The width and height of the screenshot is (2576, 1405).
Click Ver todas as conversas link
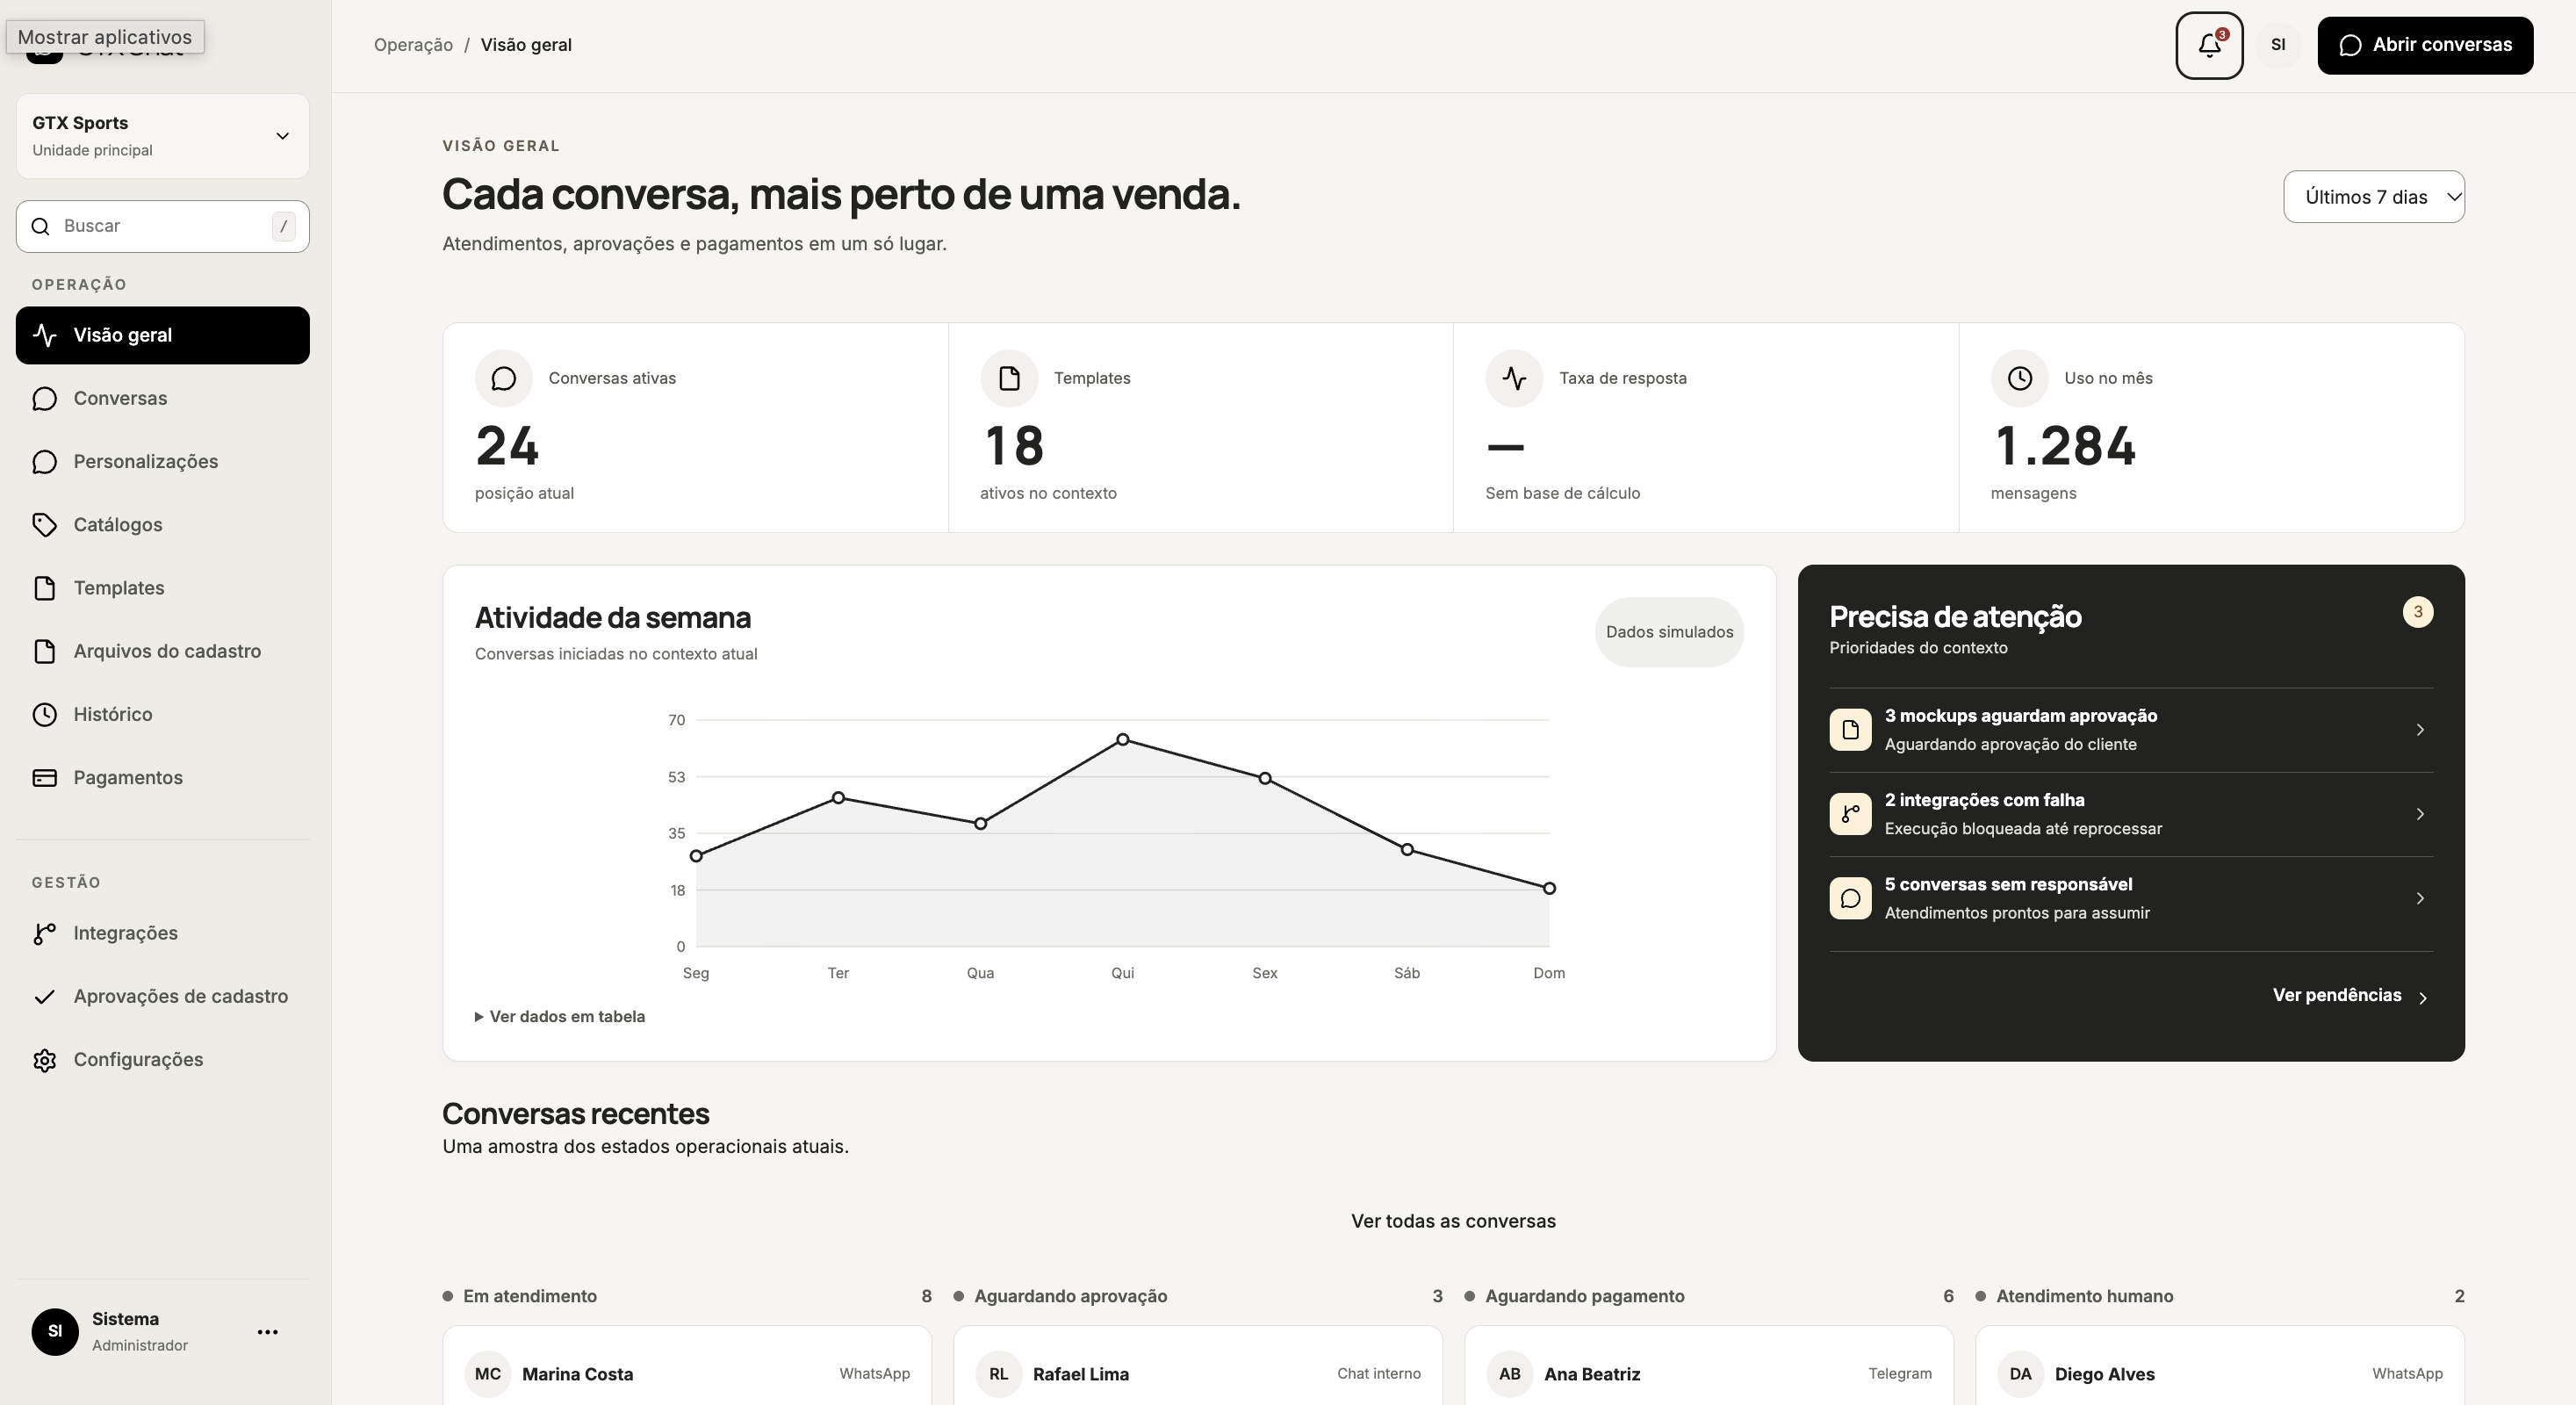(1453, 1221)
